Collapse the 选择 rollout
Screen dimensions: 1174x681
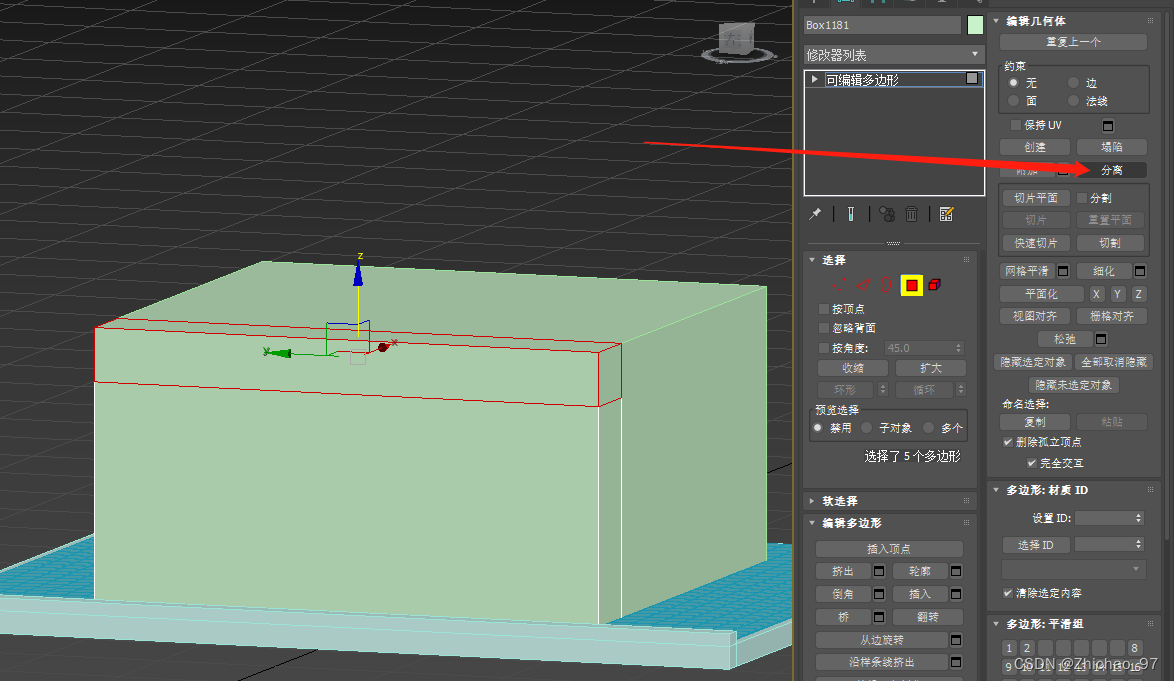[x=812, y=260]
